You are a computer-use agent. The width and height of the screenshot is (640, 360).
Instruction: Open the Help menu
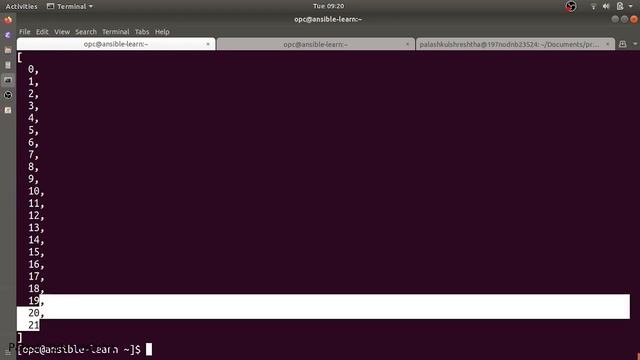click(162, 31)
